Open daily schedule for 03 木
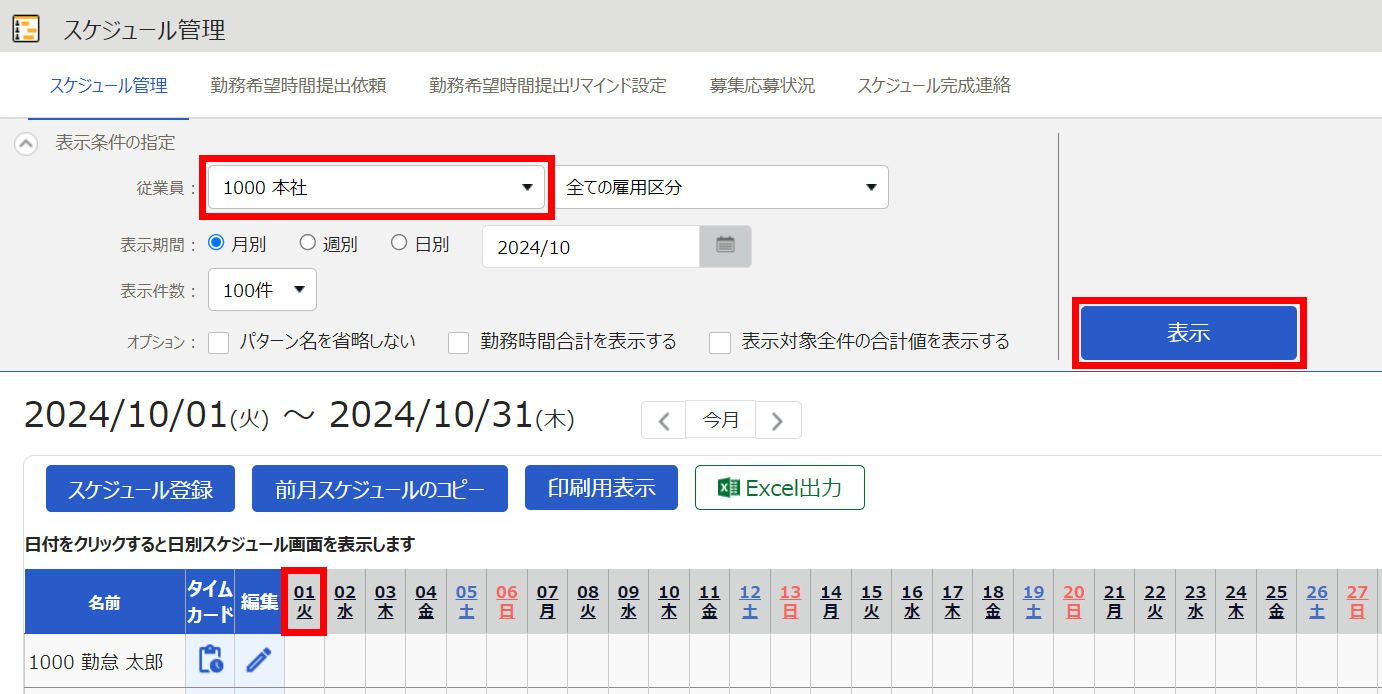This screenshot has height=694, width=1382. 386,602
